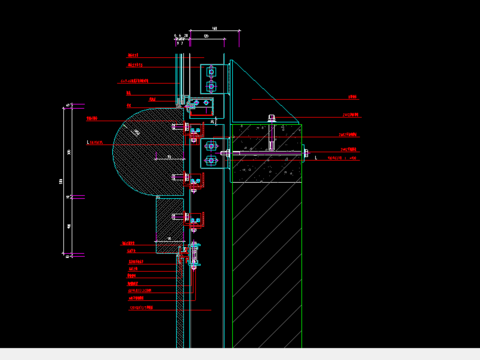Screen dimensions: 480x360
Task: Select the cyan bolt assembly below the small stone
Action: [x=194, y=256]
